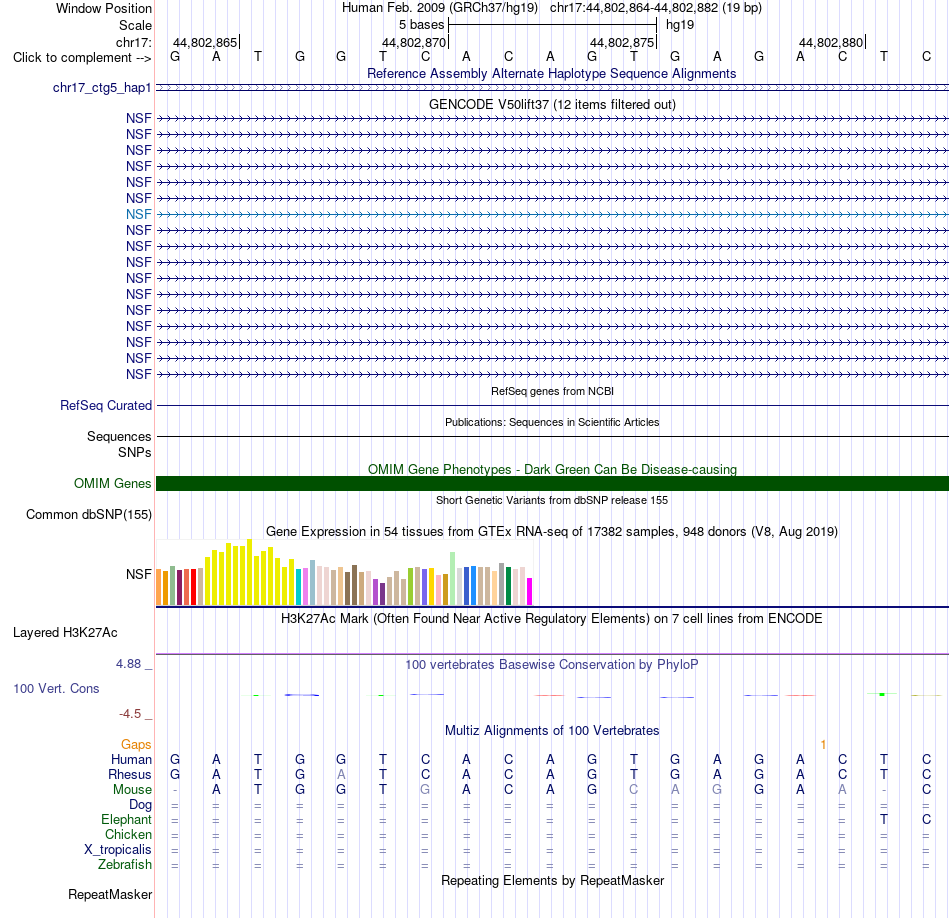Click the Window Position label
Screen dimensions: 950x918
pyautogui.click(x=104, y=8)
